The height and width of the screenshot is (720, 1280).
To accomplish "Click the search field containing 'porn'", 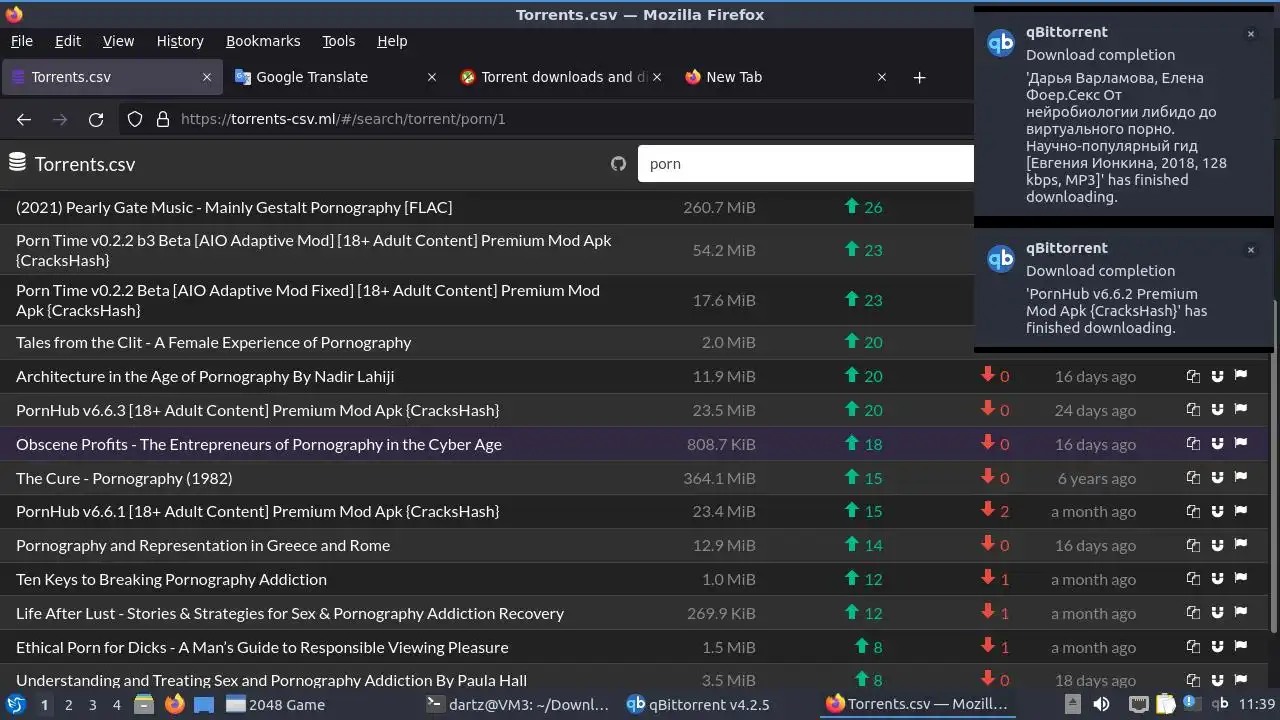I will click(800, 164).
